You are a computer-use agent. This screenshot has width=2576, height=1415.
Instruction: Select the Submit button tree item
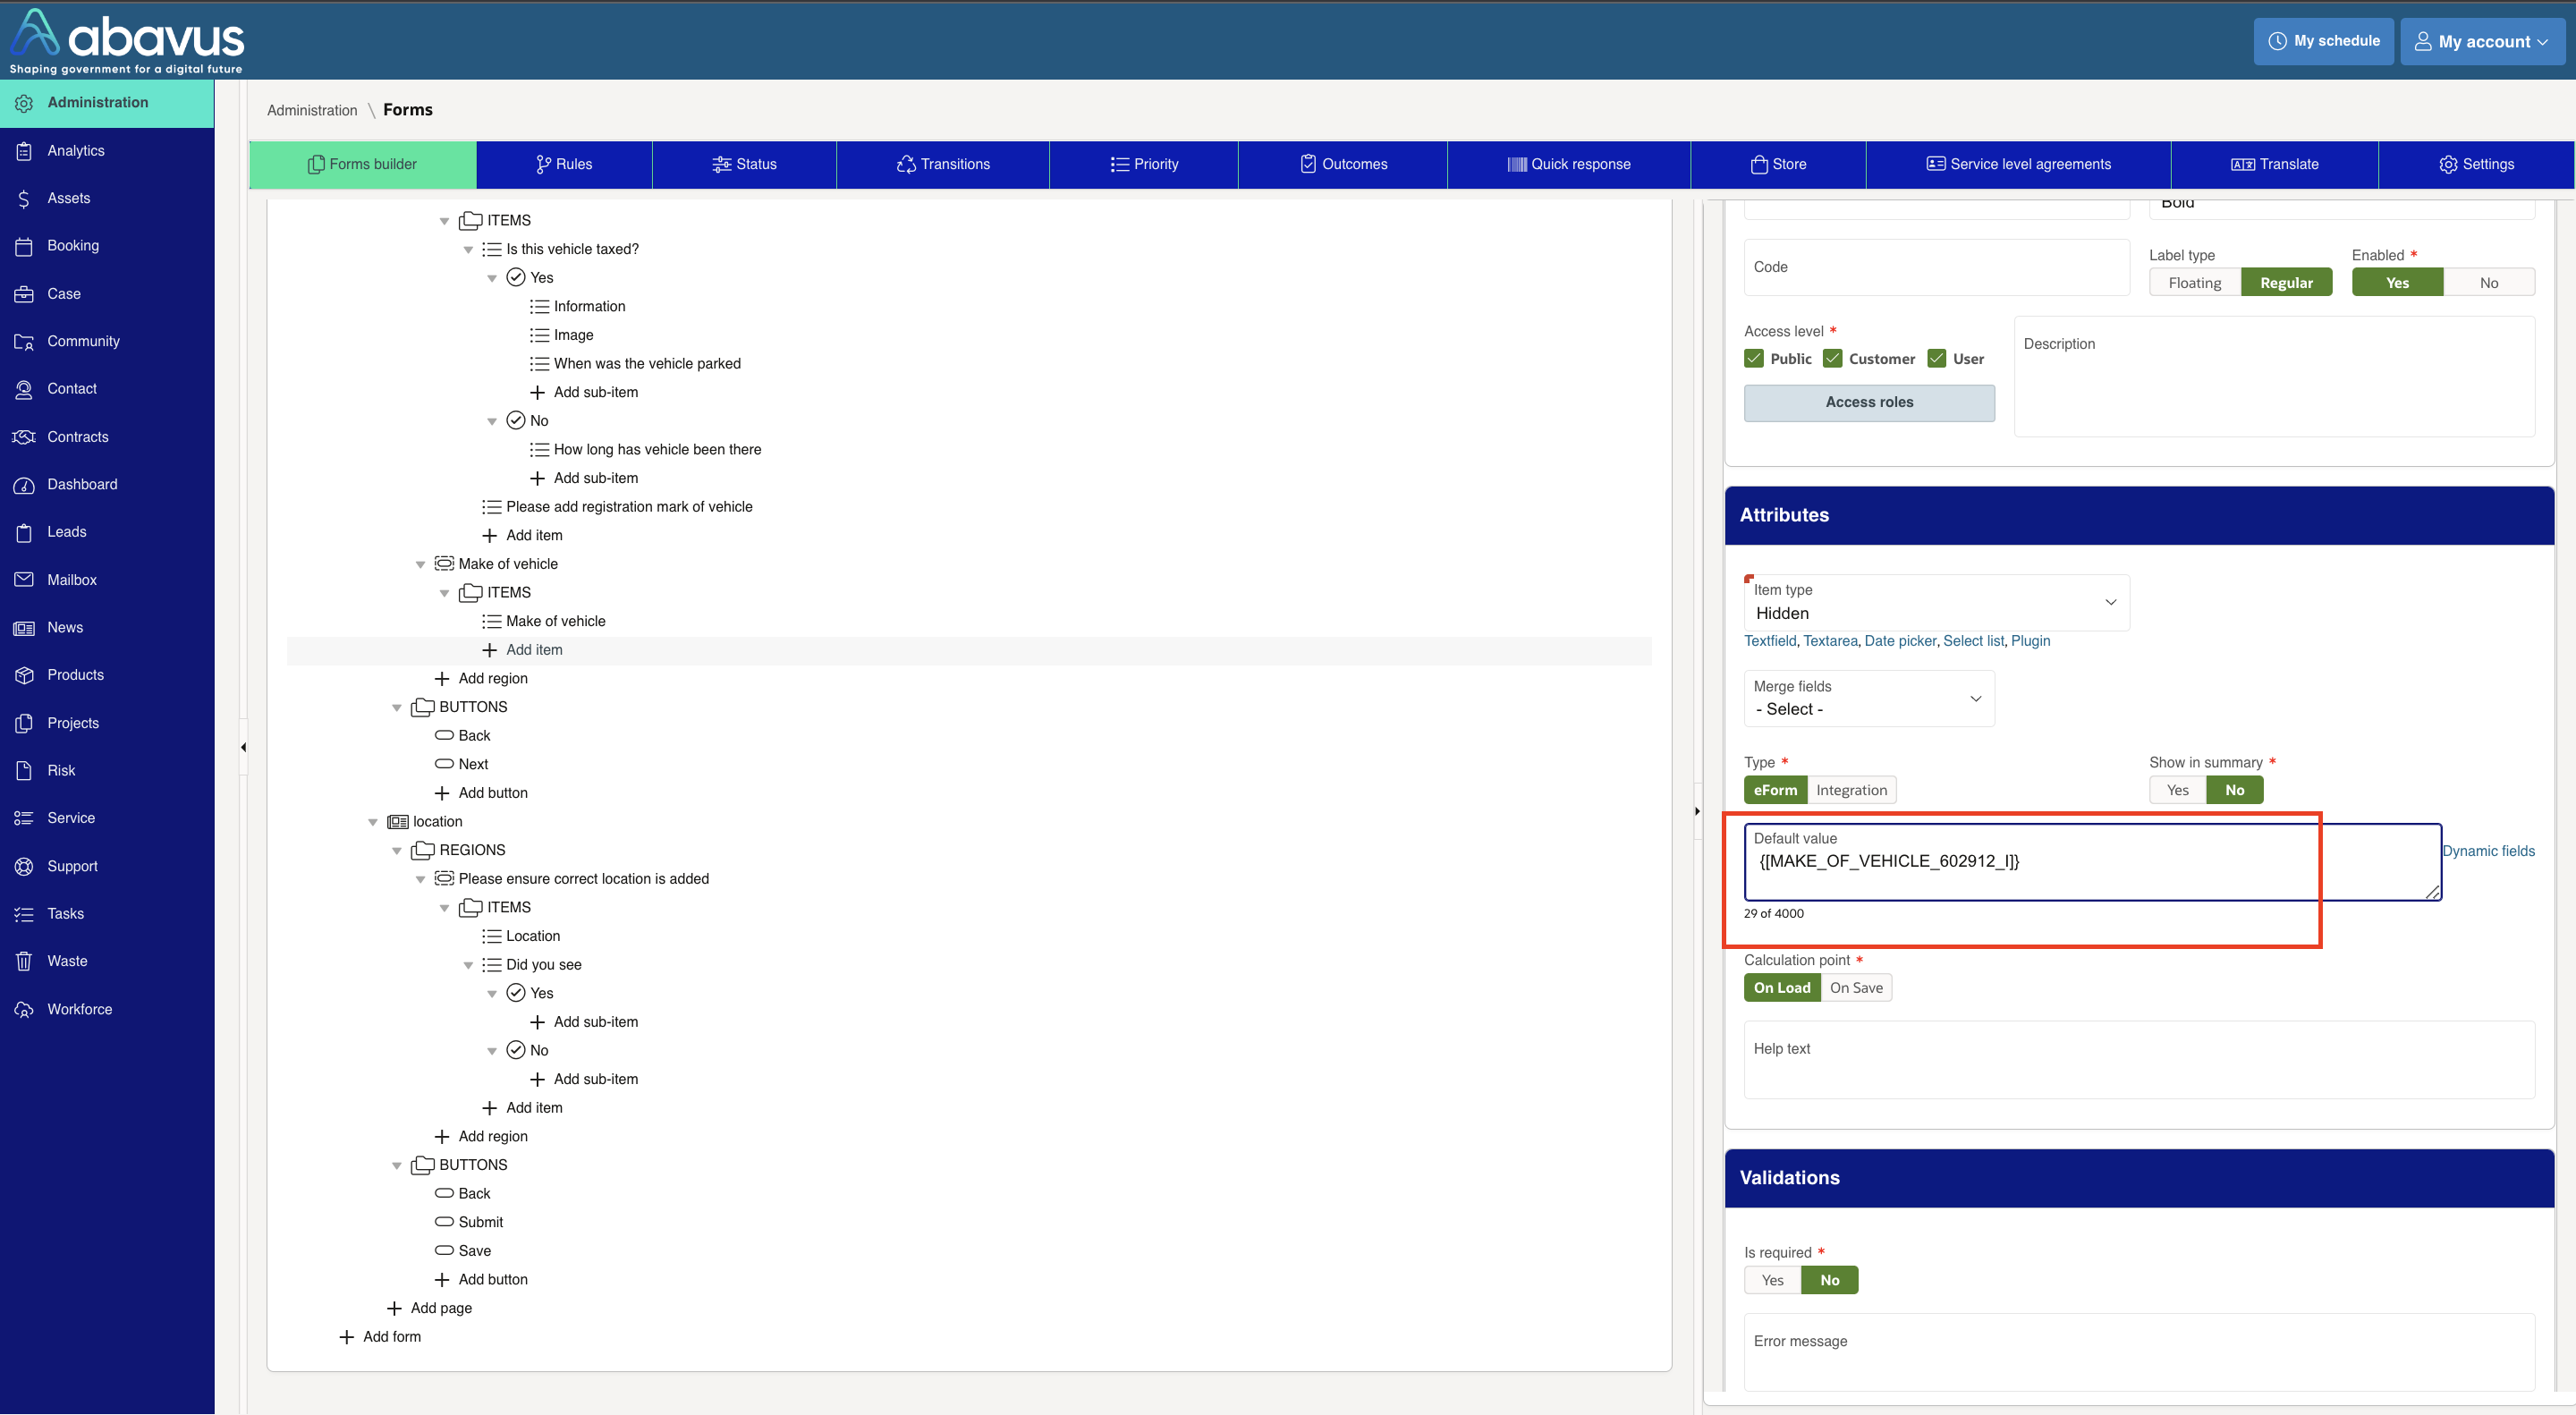click(x=481, y=1222)
